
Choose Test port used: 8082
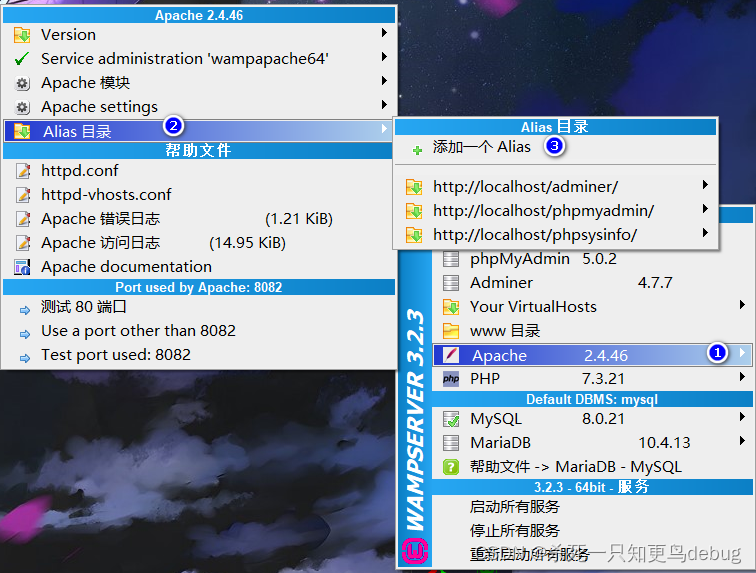coord(199,355)
